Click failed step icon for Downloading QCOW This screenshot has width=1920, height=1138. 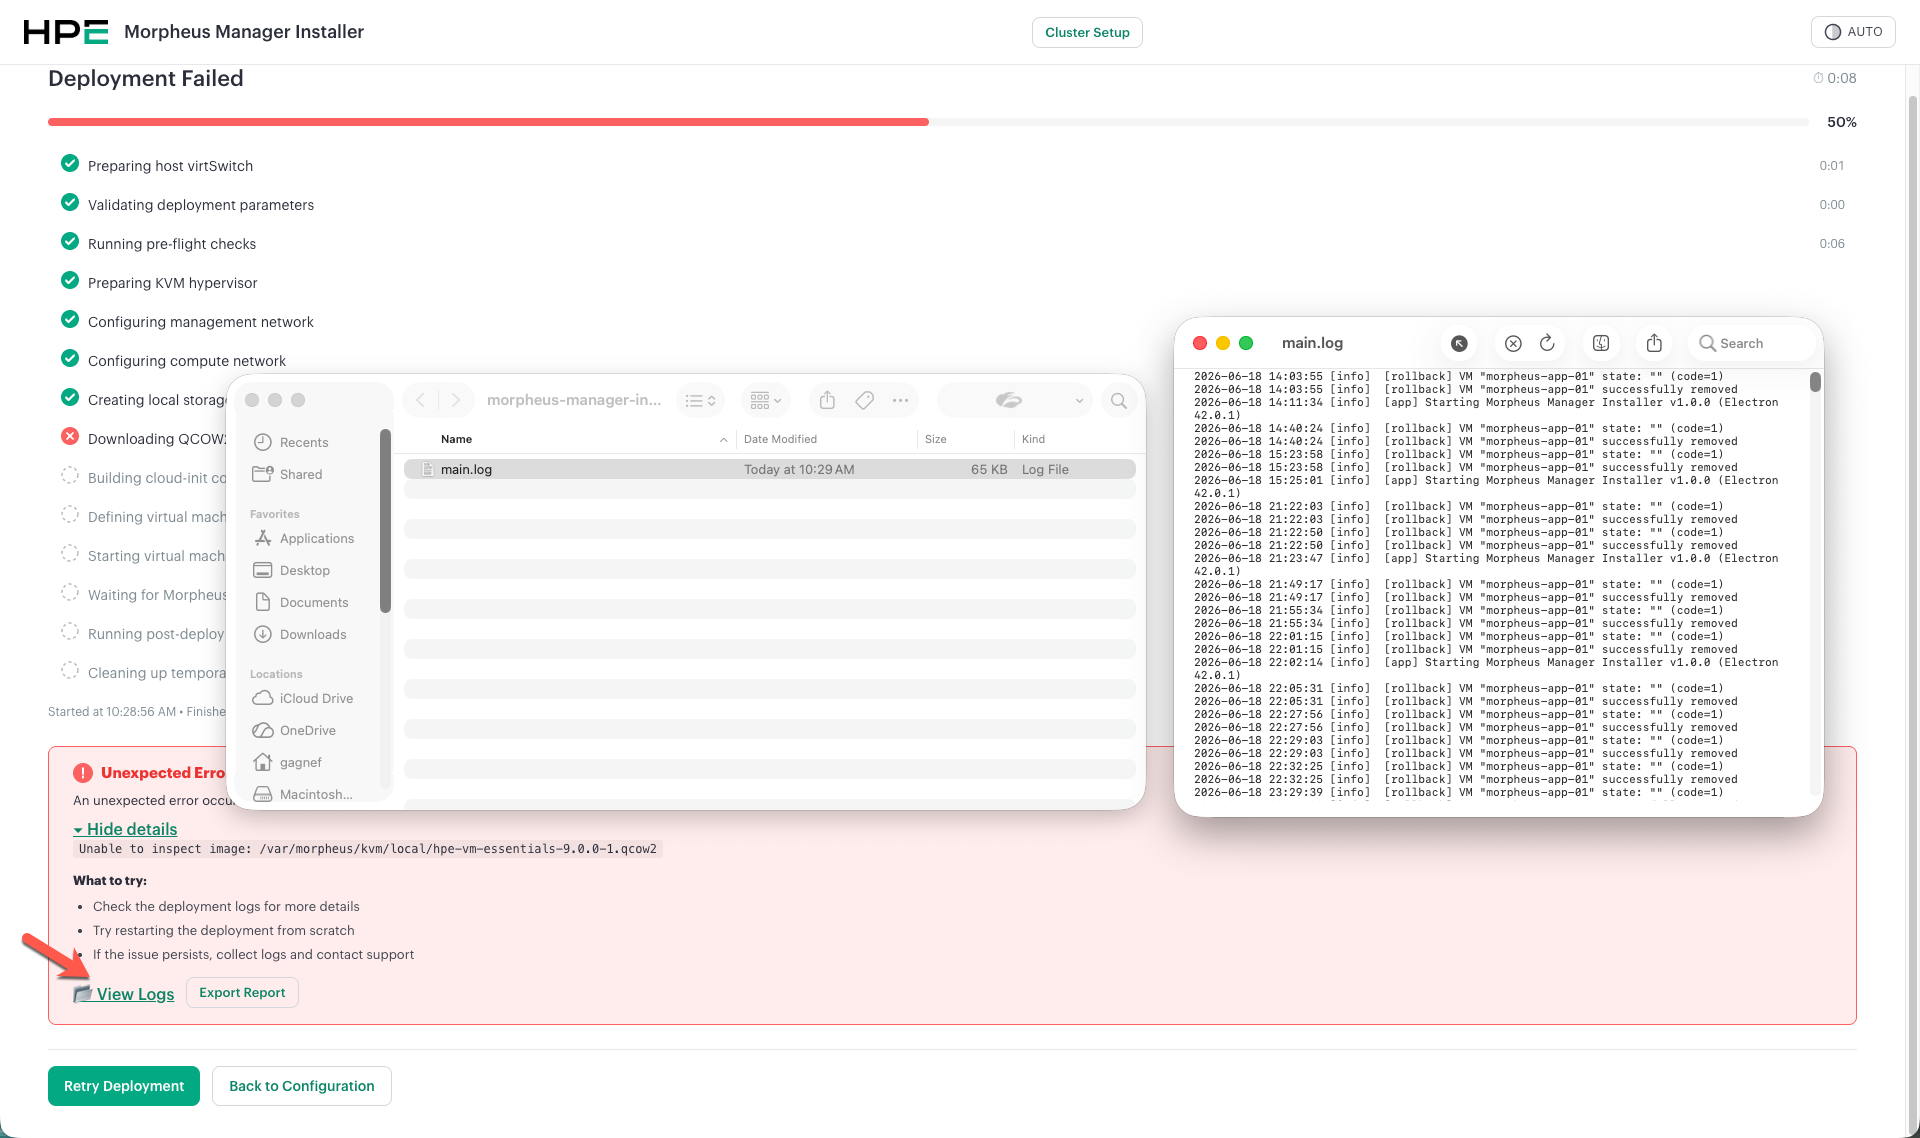pyautogui.click(x=70, y=437)
